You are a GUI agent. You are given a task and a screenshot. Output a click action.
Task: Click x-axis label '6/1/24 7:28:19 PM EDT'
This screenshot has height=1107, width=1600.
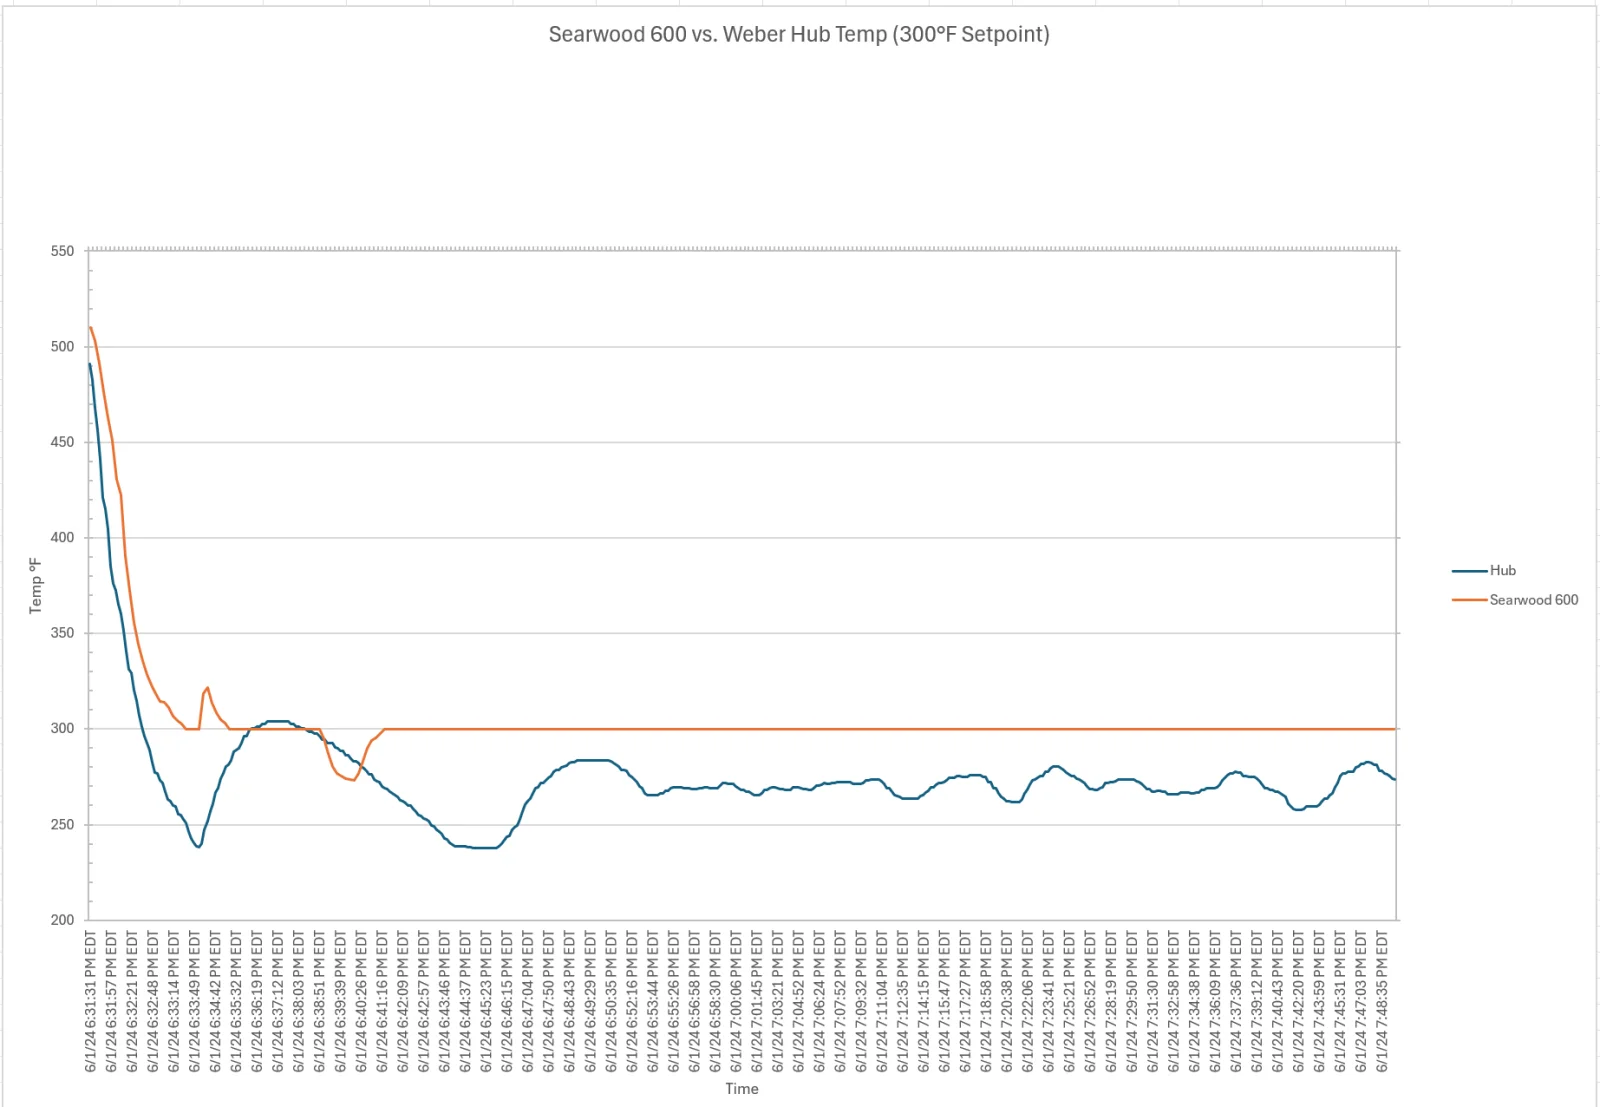[x=1111, y=1002]
